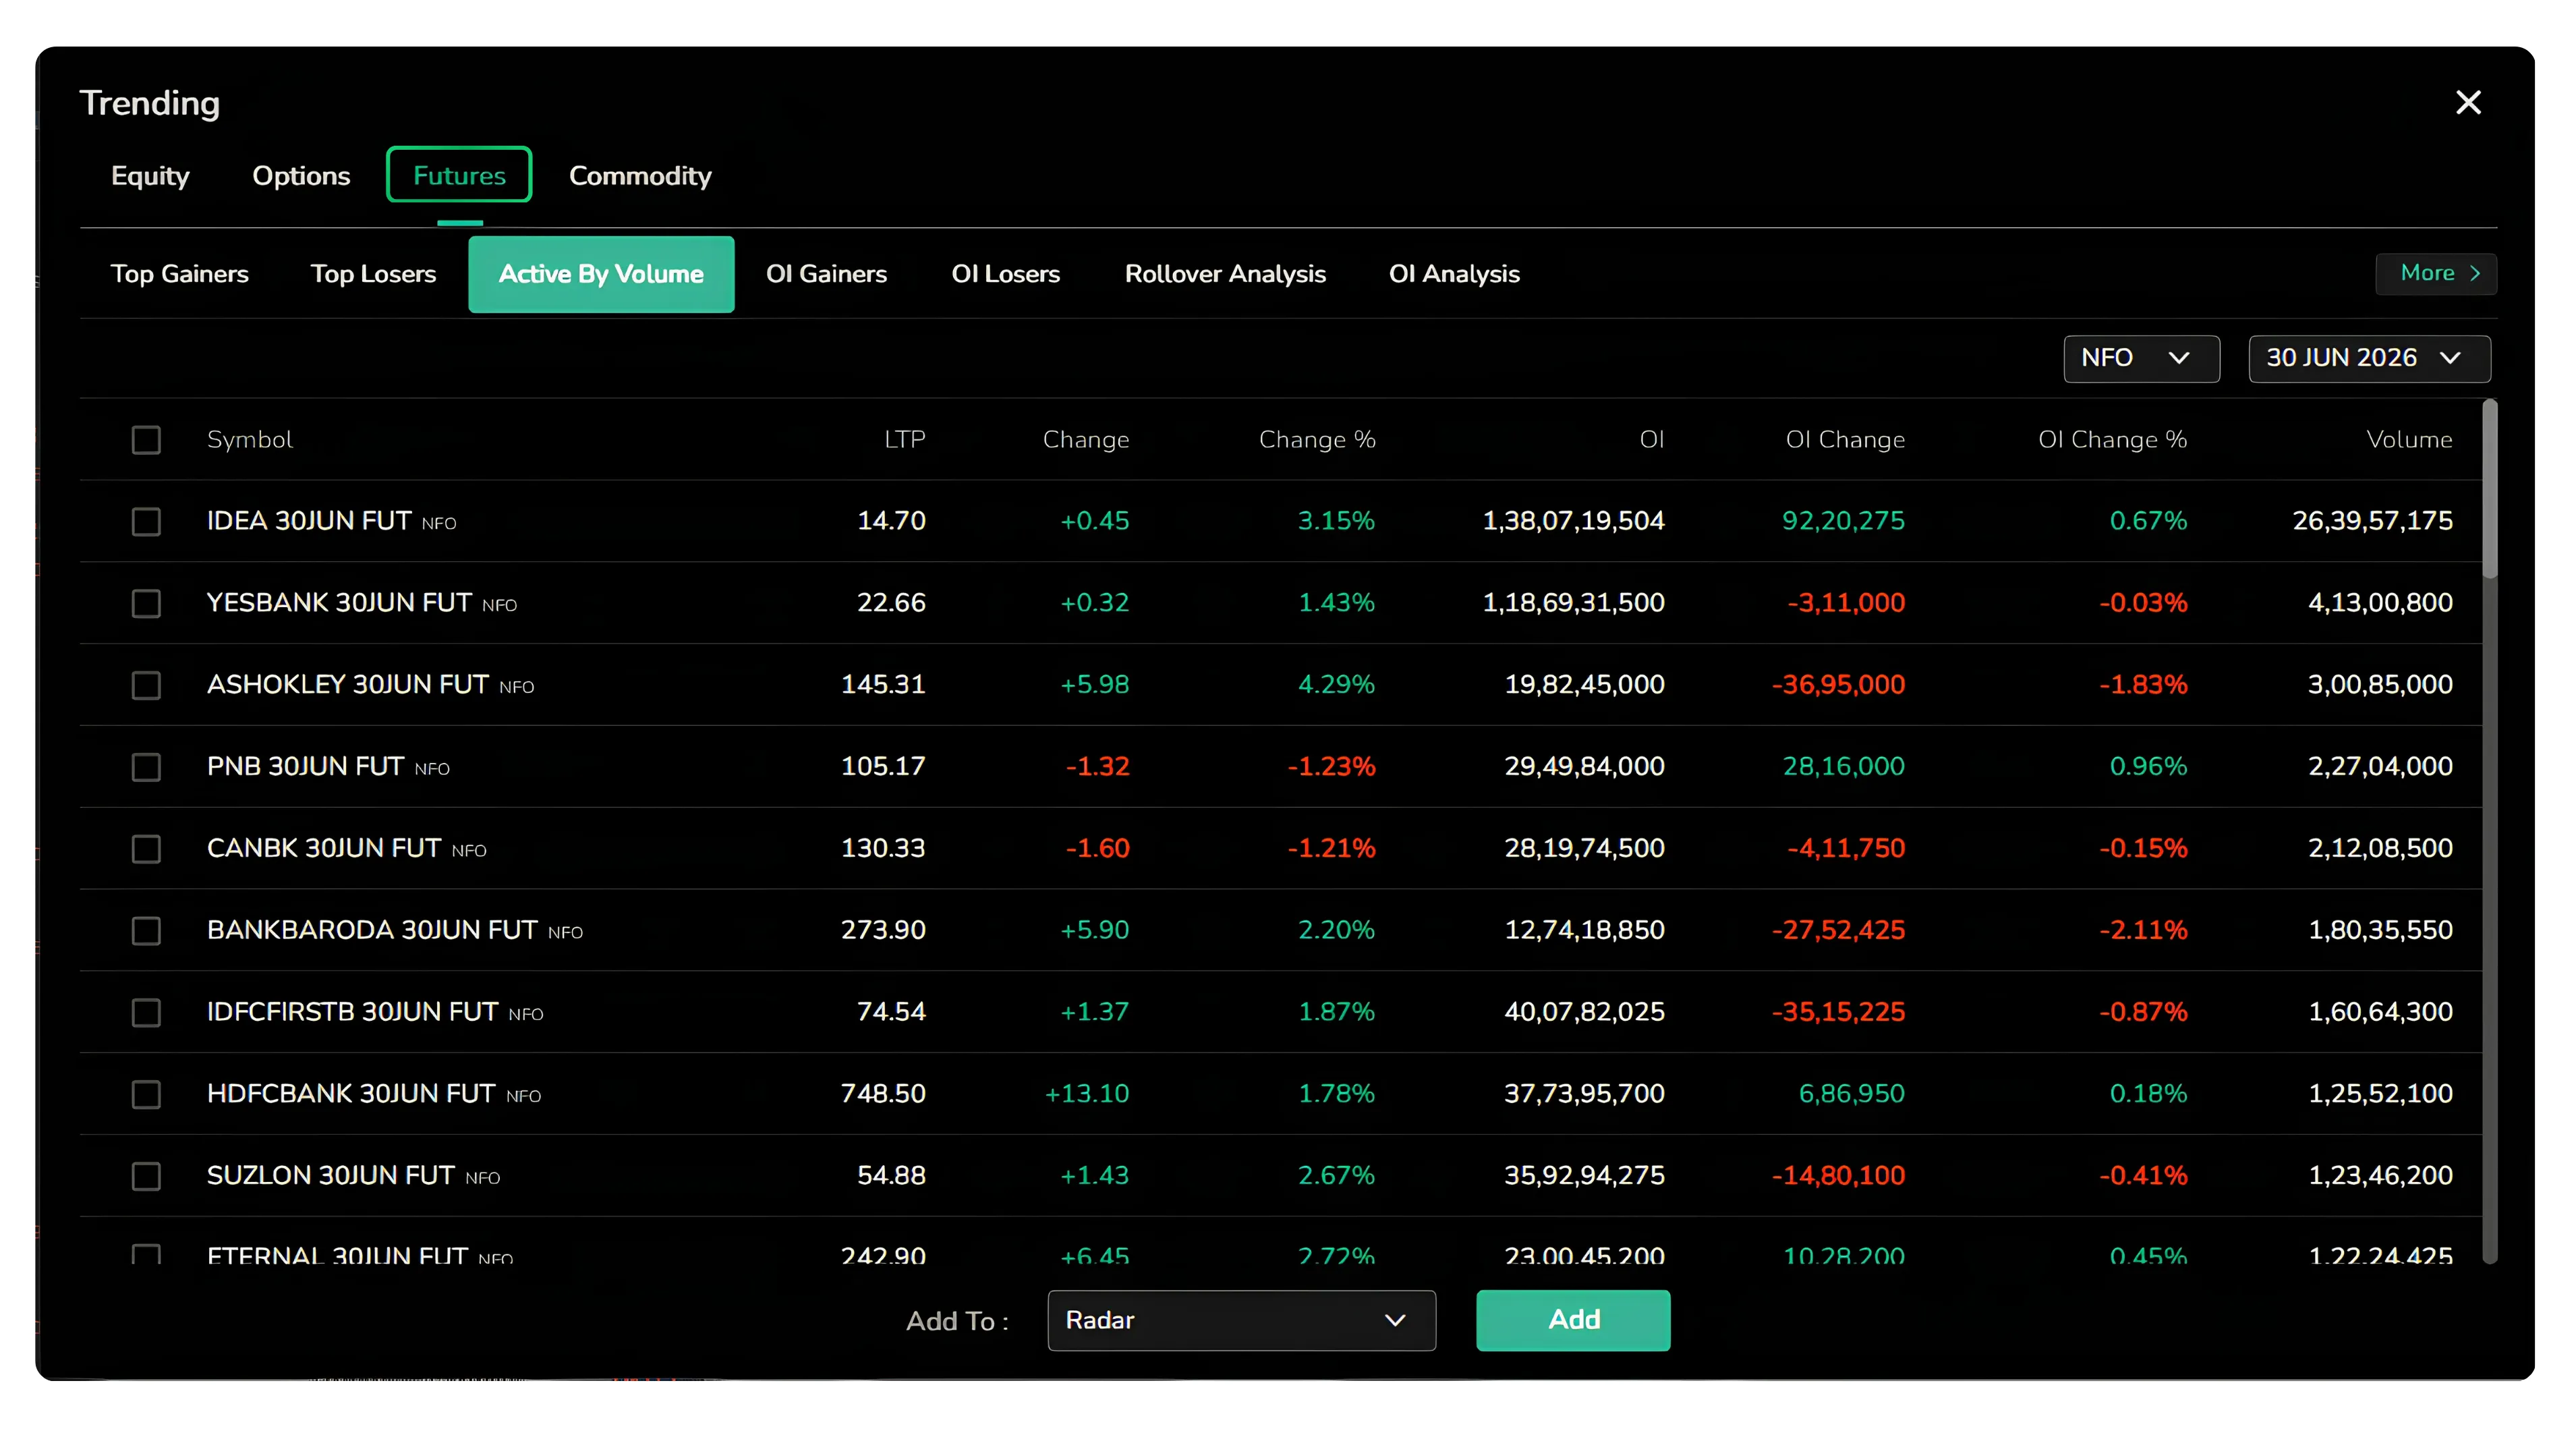2576x1435 pixels.
Task: Select the Futures tab
Action: click(459, 175)
